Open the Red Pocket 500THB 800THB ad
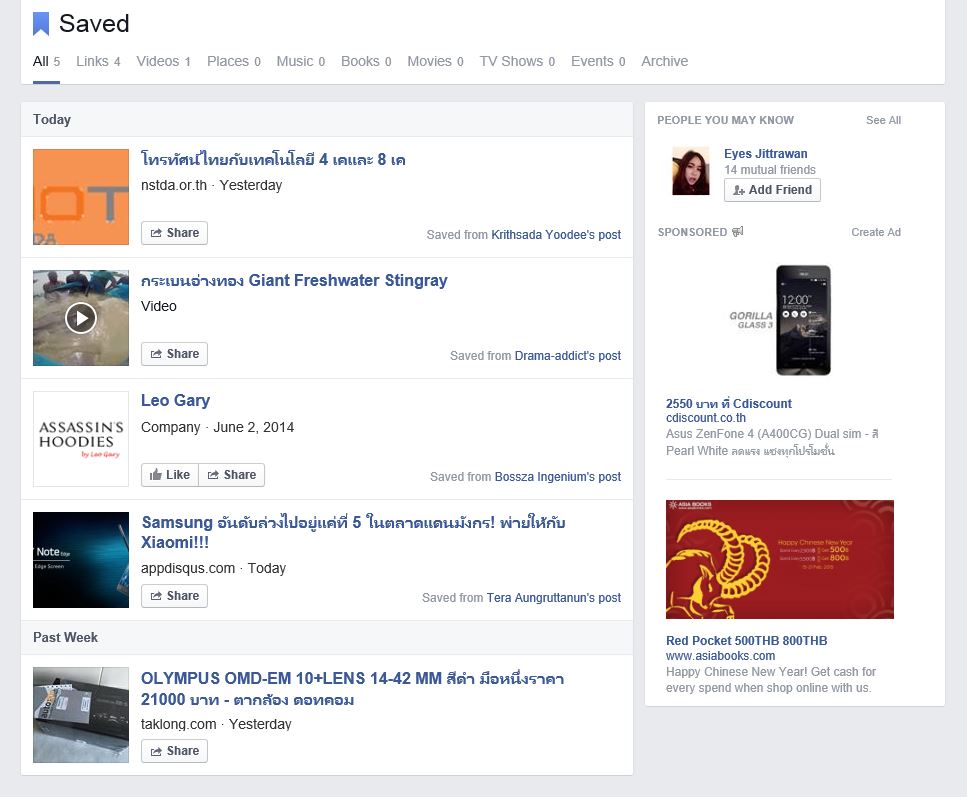This screenshot has height=797, width=967. coord(746,640)
